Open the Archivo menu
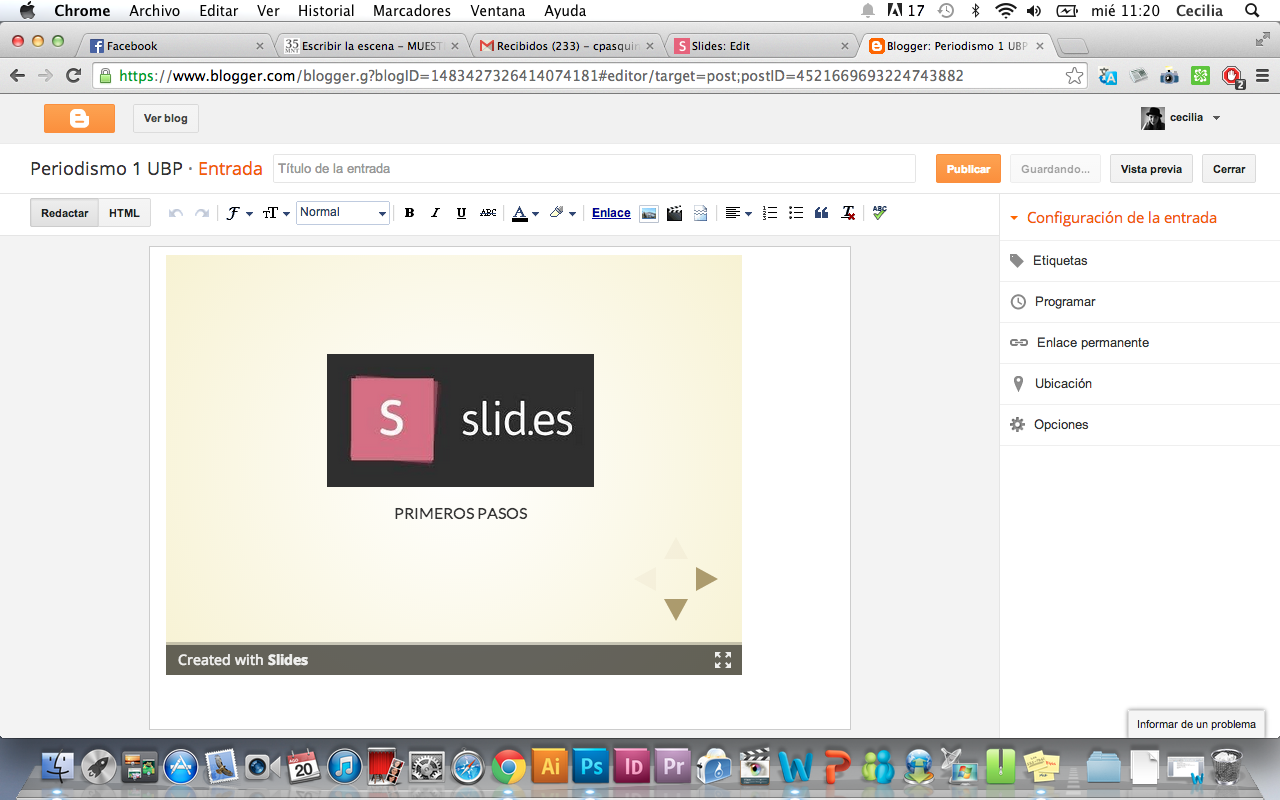Image resolution: width=1280 pixels, height=800 pixels. 154,11
